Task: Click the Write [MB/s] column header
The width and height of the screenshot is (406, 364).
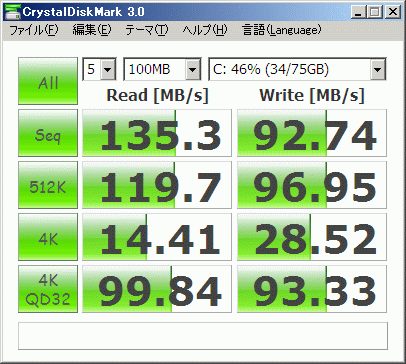Action: (312, 96)
